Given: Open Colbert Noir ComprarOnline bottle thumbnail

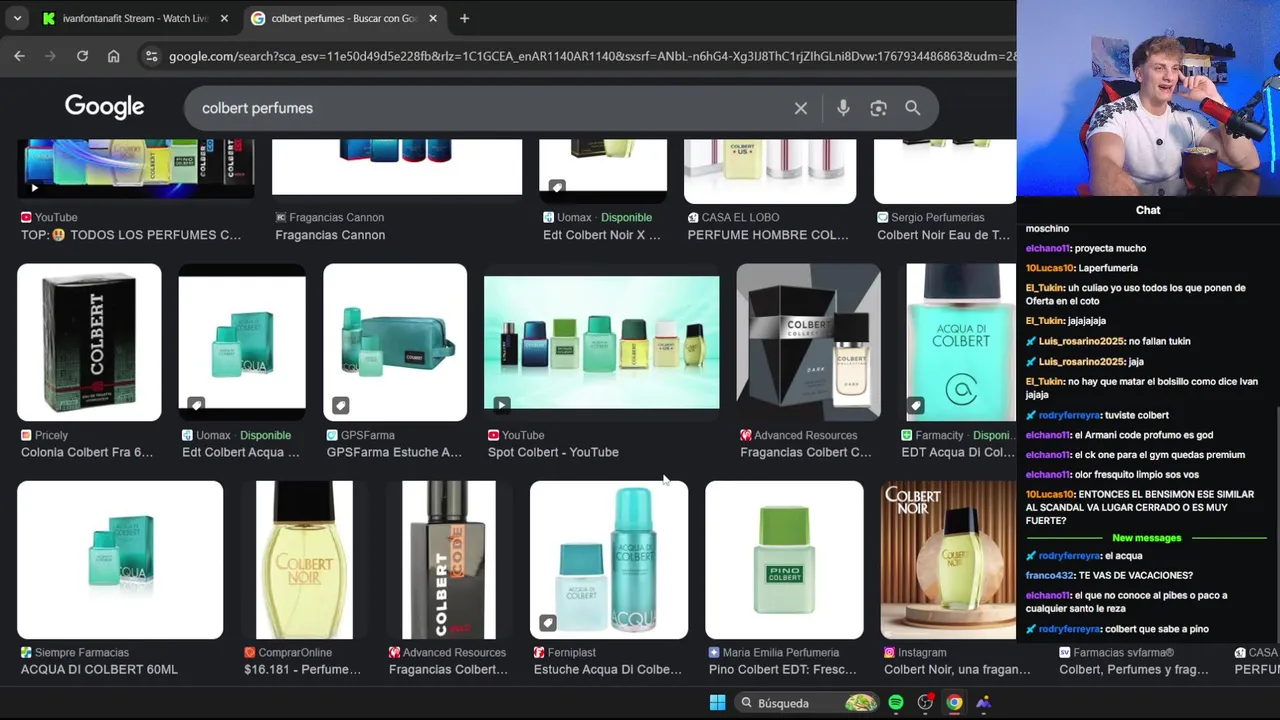Looking at the screenshot, I should [304, 560].
